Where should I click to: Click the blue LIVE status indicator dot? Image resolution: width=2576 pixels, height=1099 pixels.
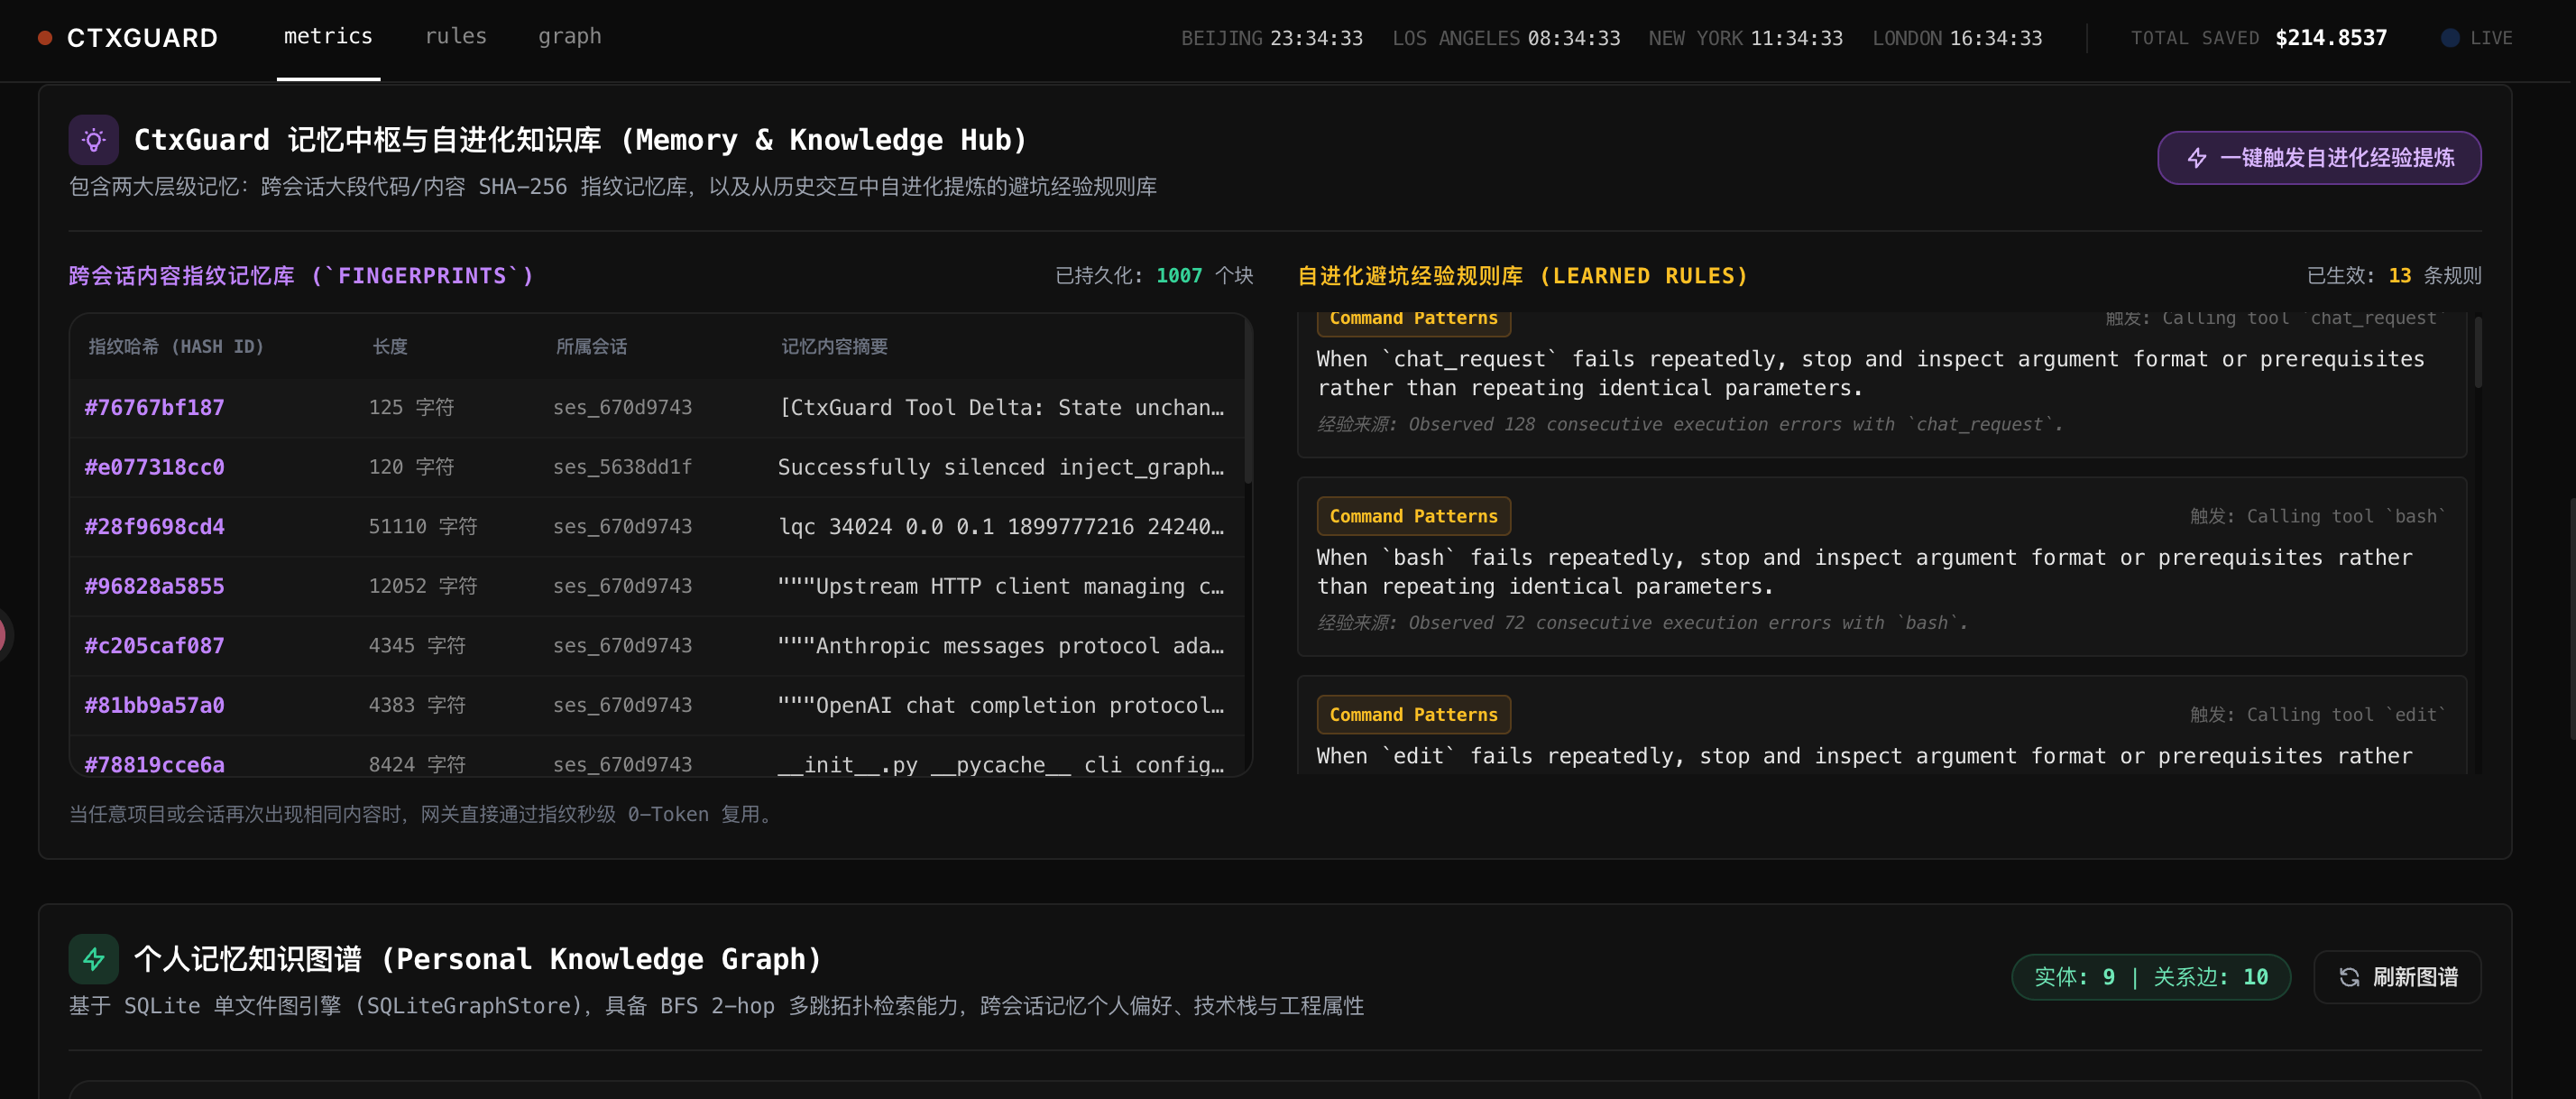tap(2449, 38)
